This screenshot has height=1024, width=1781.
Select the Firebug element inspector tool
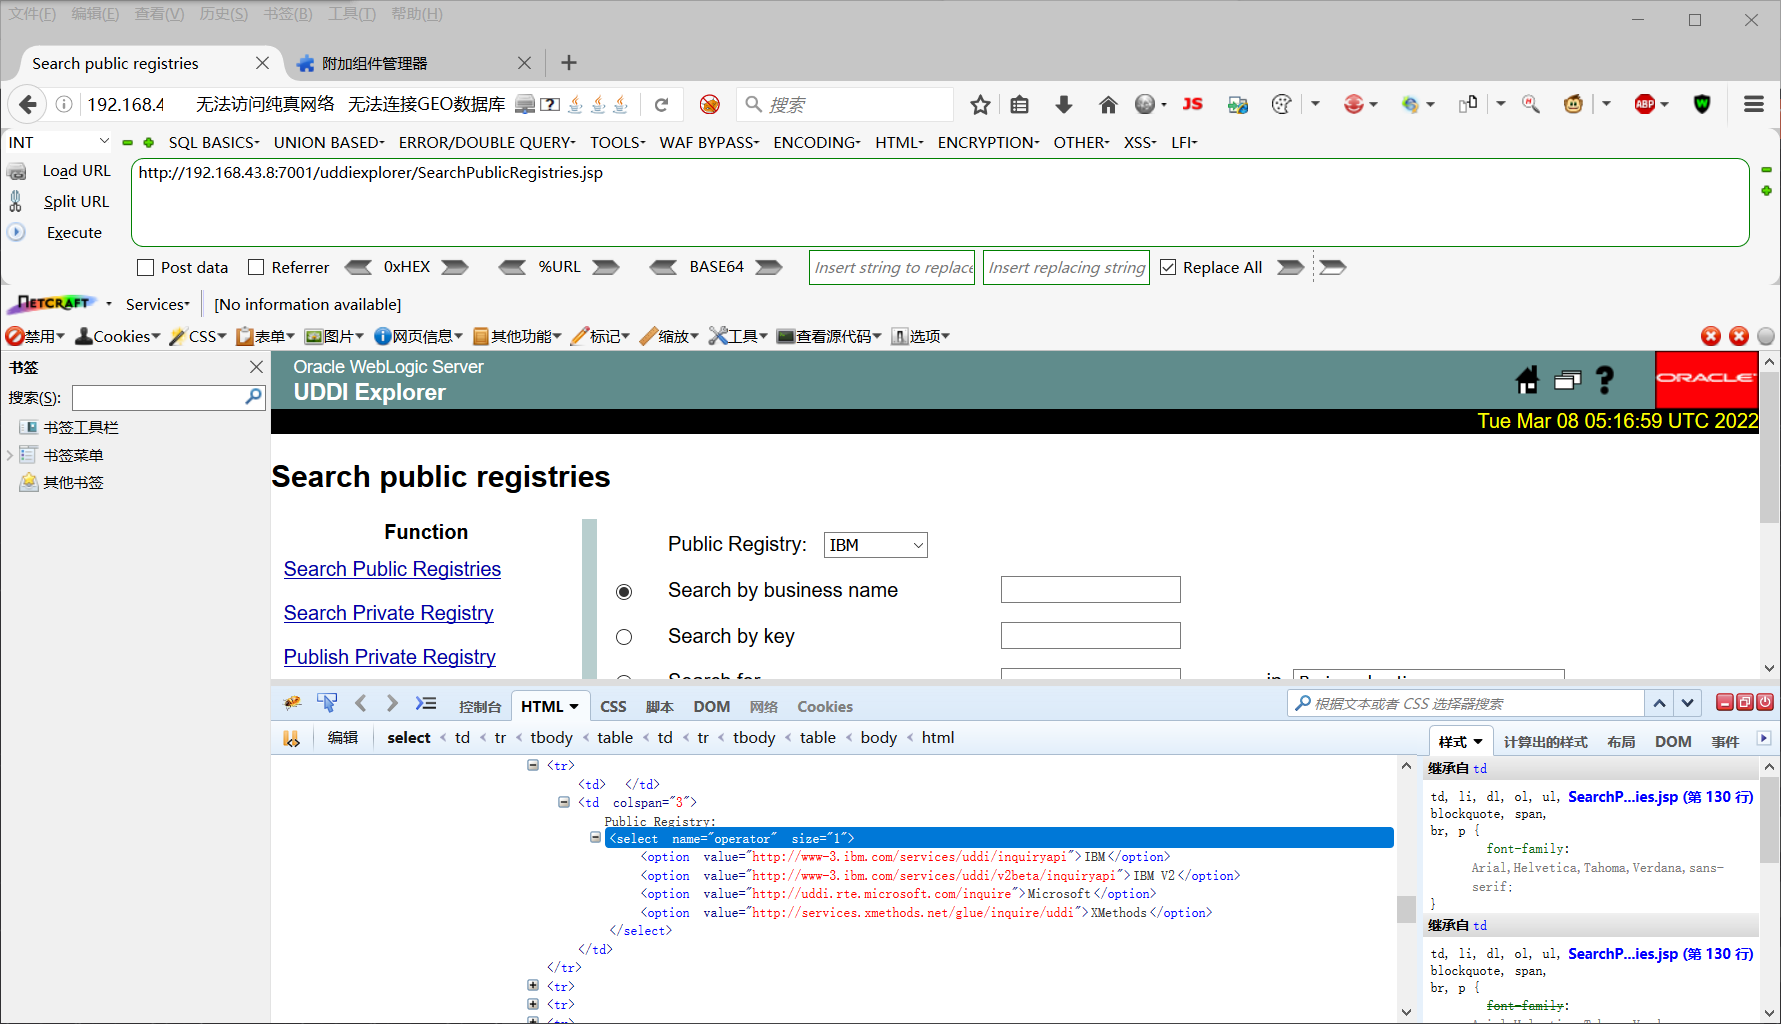point(327,703)
